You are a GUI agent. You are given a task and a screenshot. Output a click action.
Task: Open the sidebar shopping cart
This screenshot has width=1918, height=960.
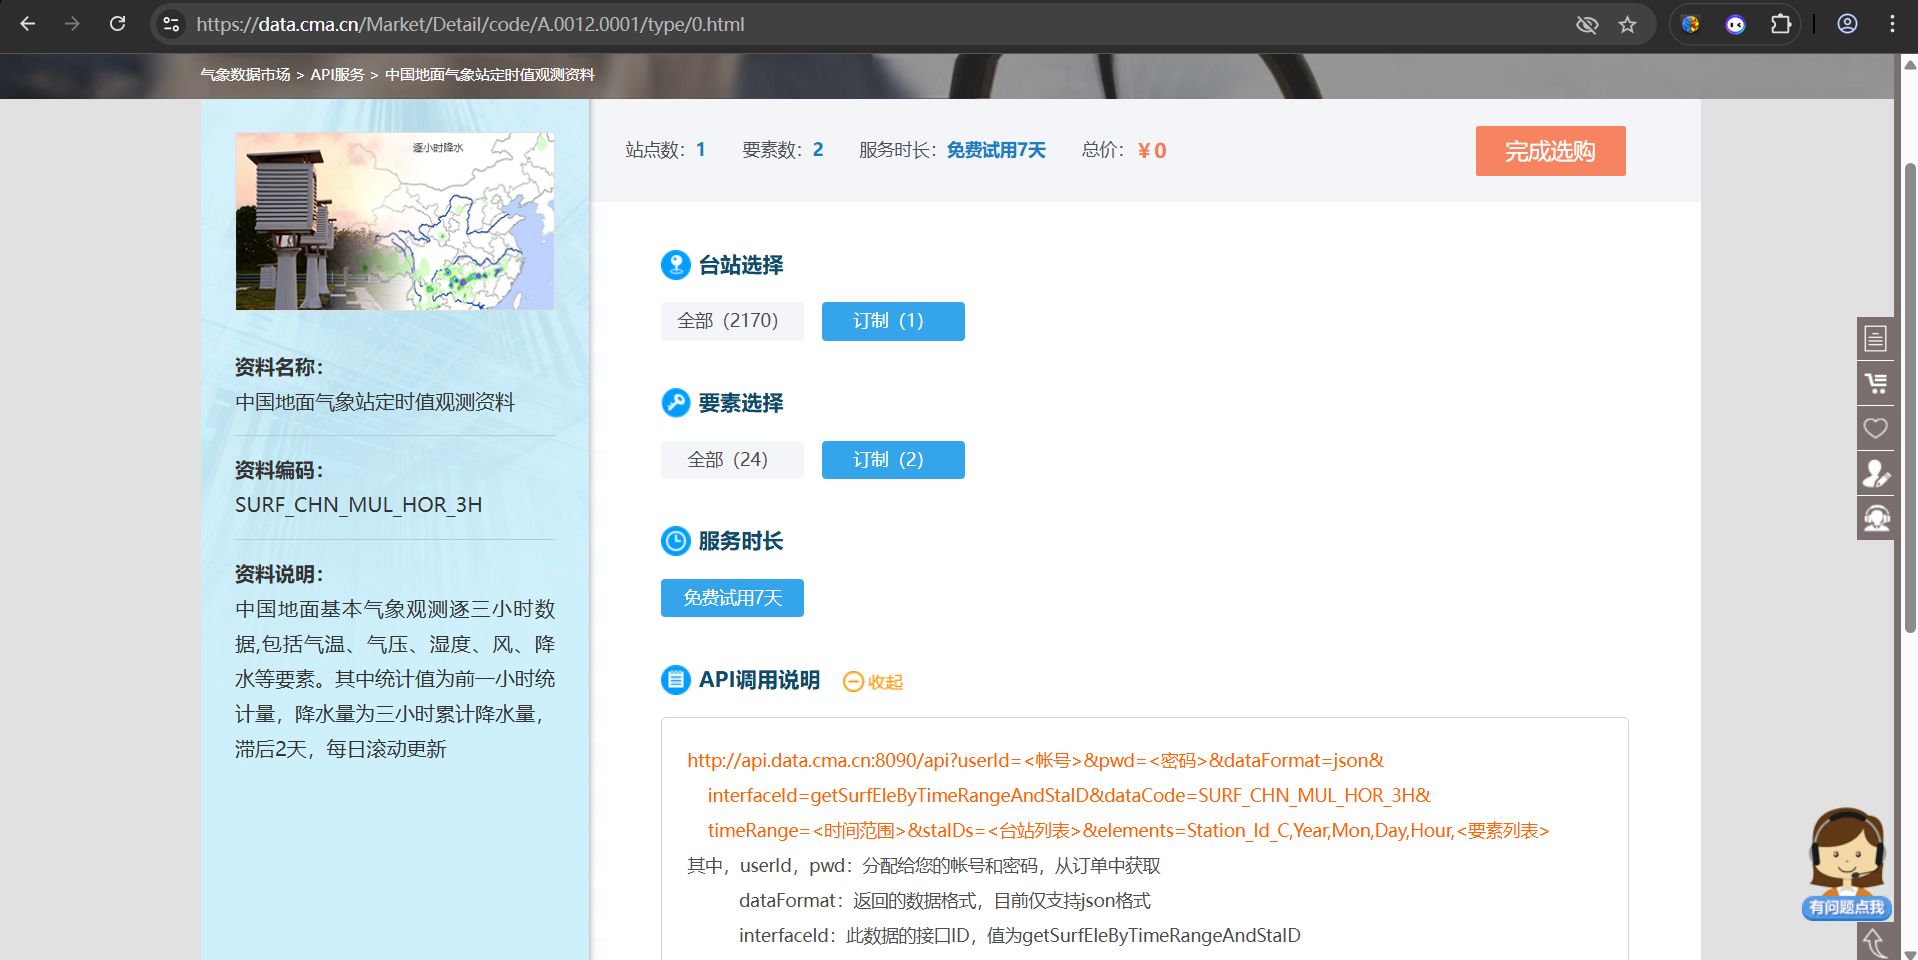click(1876, 383)
